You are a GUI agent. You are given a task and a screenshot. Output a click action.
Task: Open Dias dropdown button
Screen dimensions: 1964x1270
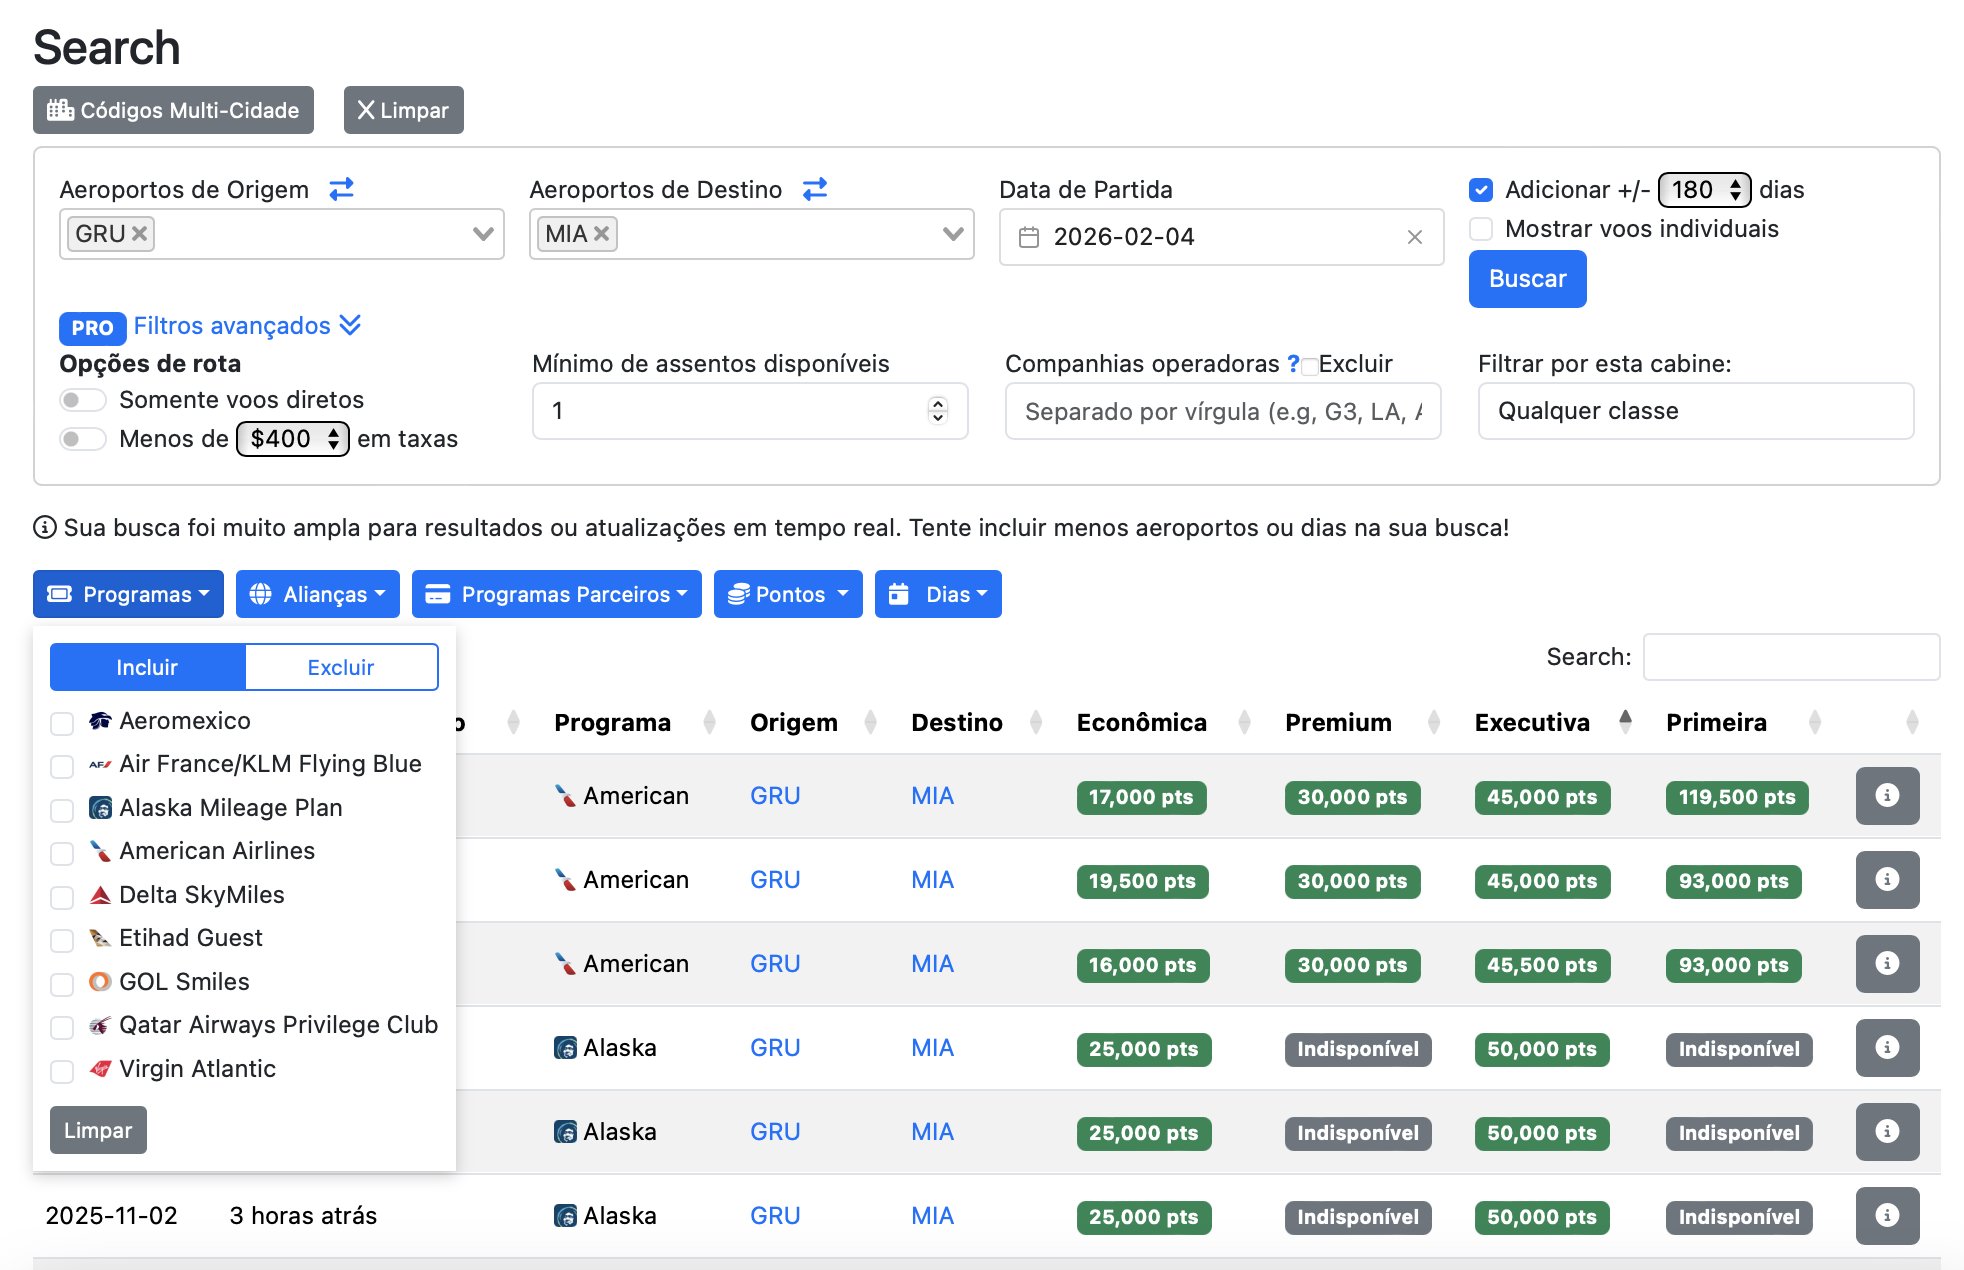click(938, 594)
